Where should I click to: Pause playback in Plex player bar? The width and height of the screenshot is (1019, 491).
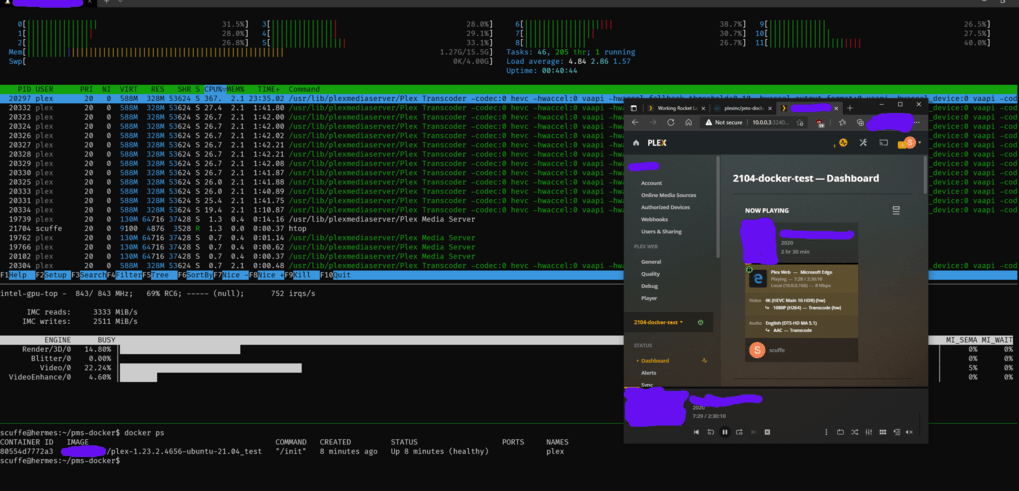(x=725, y=432)
